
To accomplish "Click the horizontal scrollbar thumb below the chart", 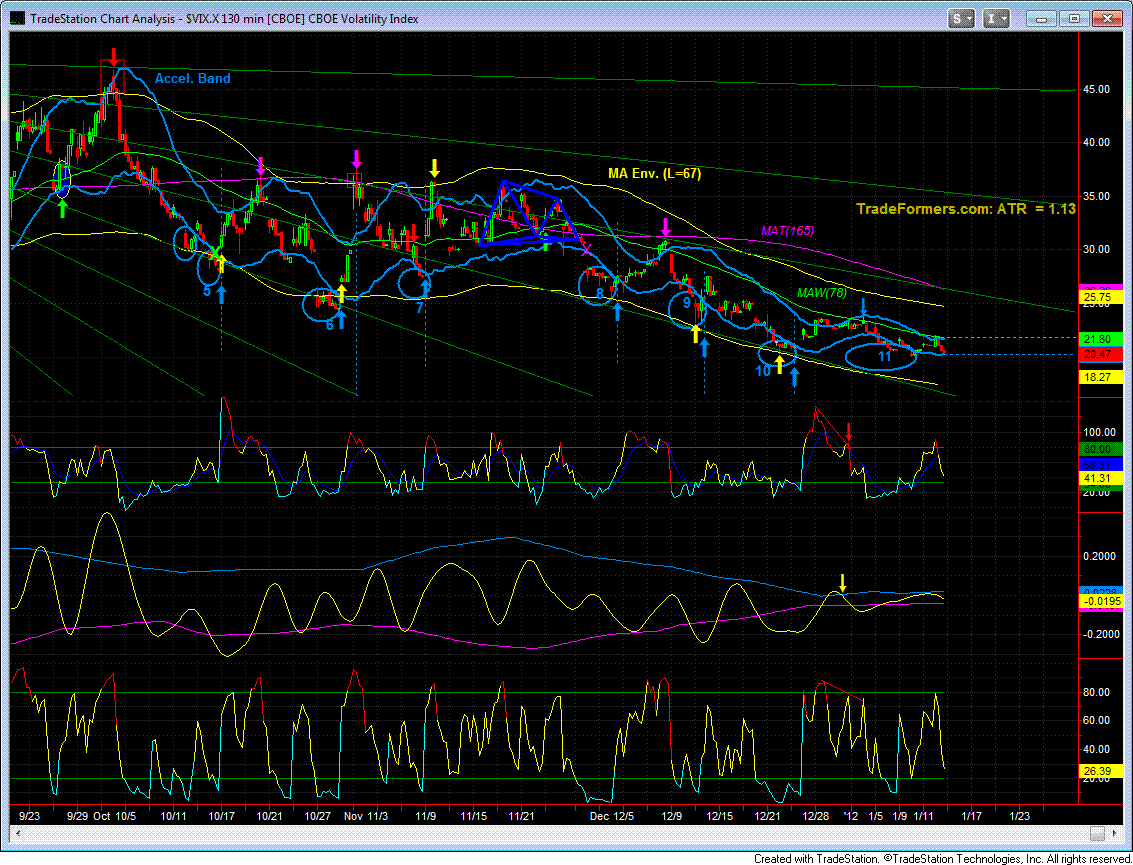I will 1098,833.
